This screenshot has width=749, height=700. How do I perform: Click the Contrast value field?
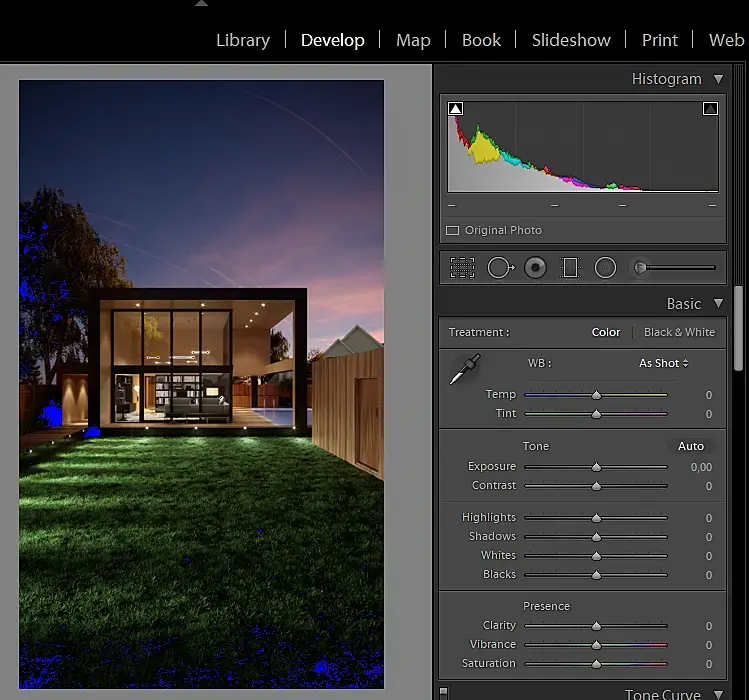(709, 486)
